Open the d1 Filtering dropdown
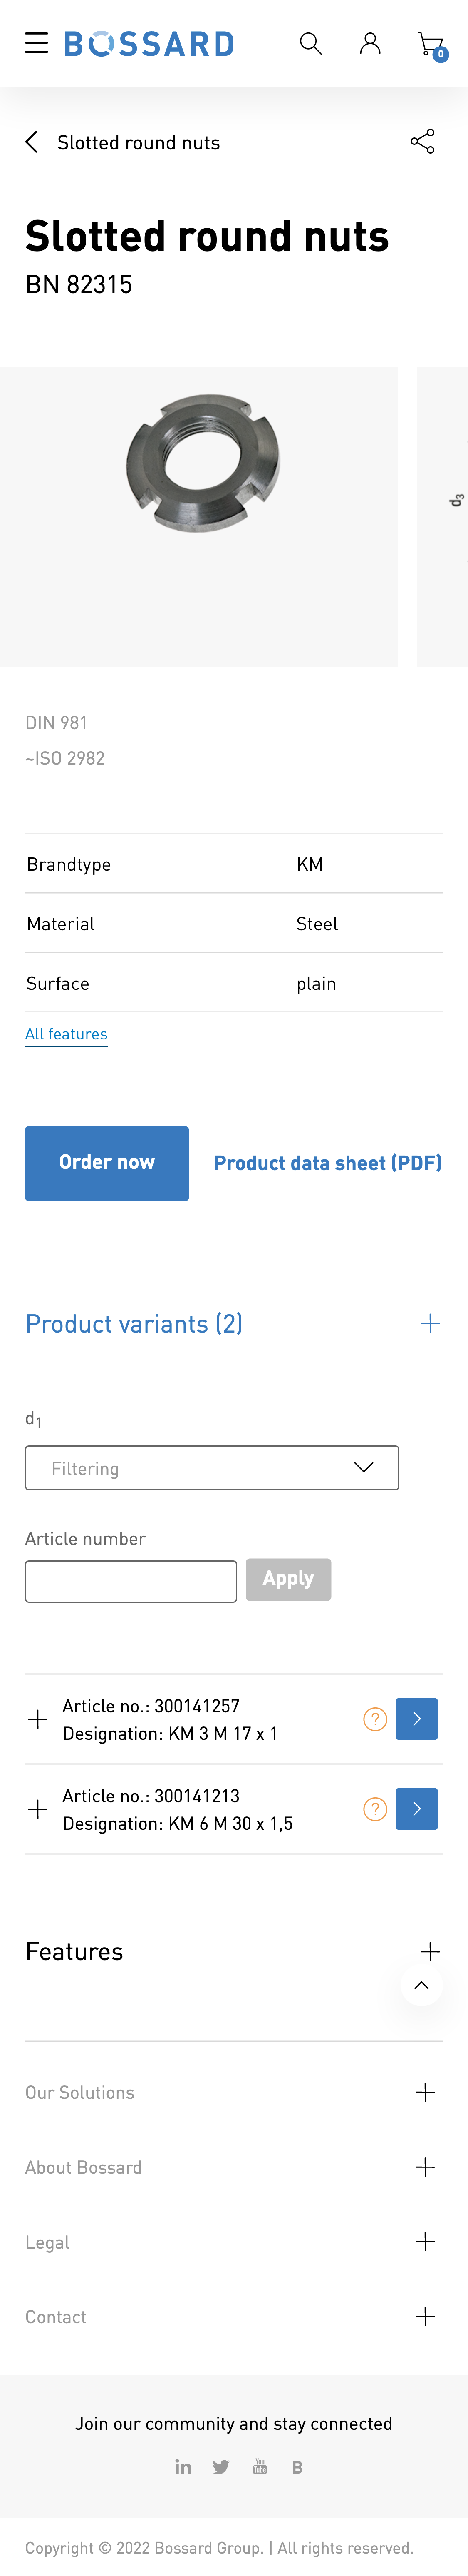468x2576 pixels. (x=212, y=1467)
